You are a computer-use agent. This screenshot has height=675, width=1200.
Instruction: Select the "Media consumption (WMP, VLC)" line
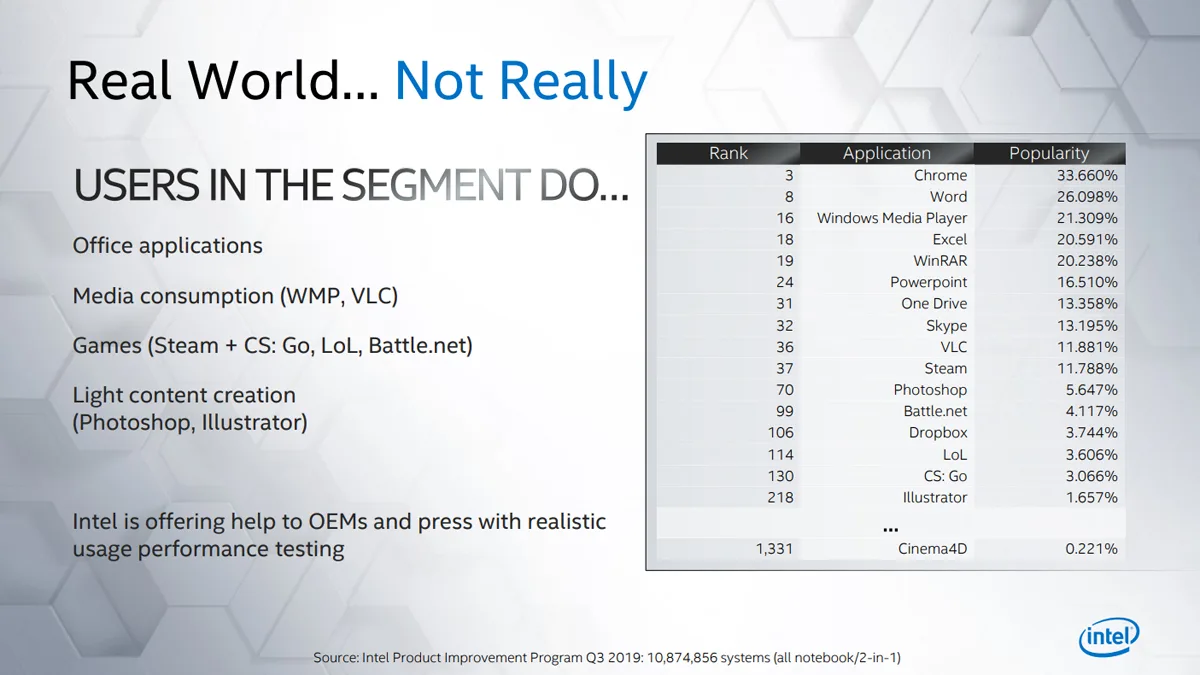point(235,296)
